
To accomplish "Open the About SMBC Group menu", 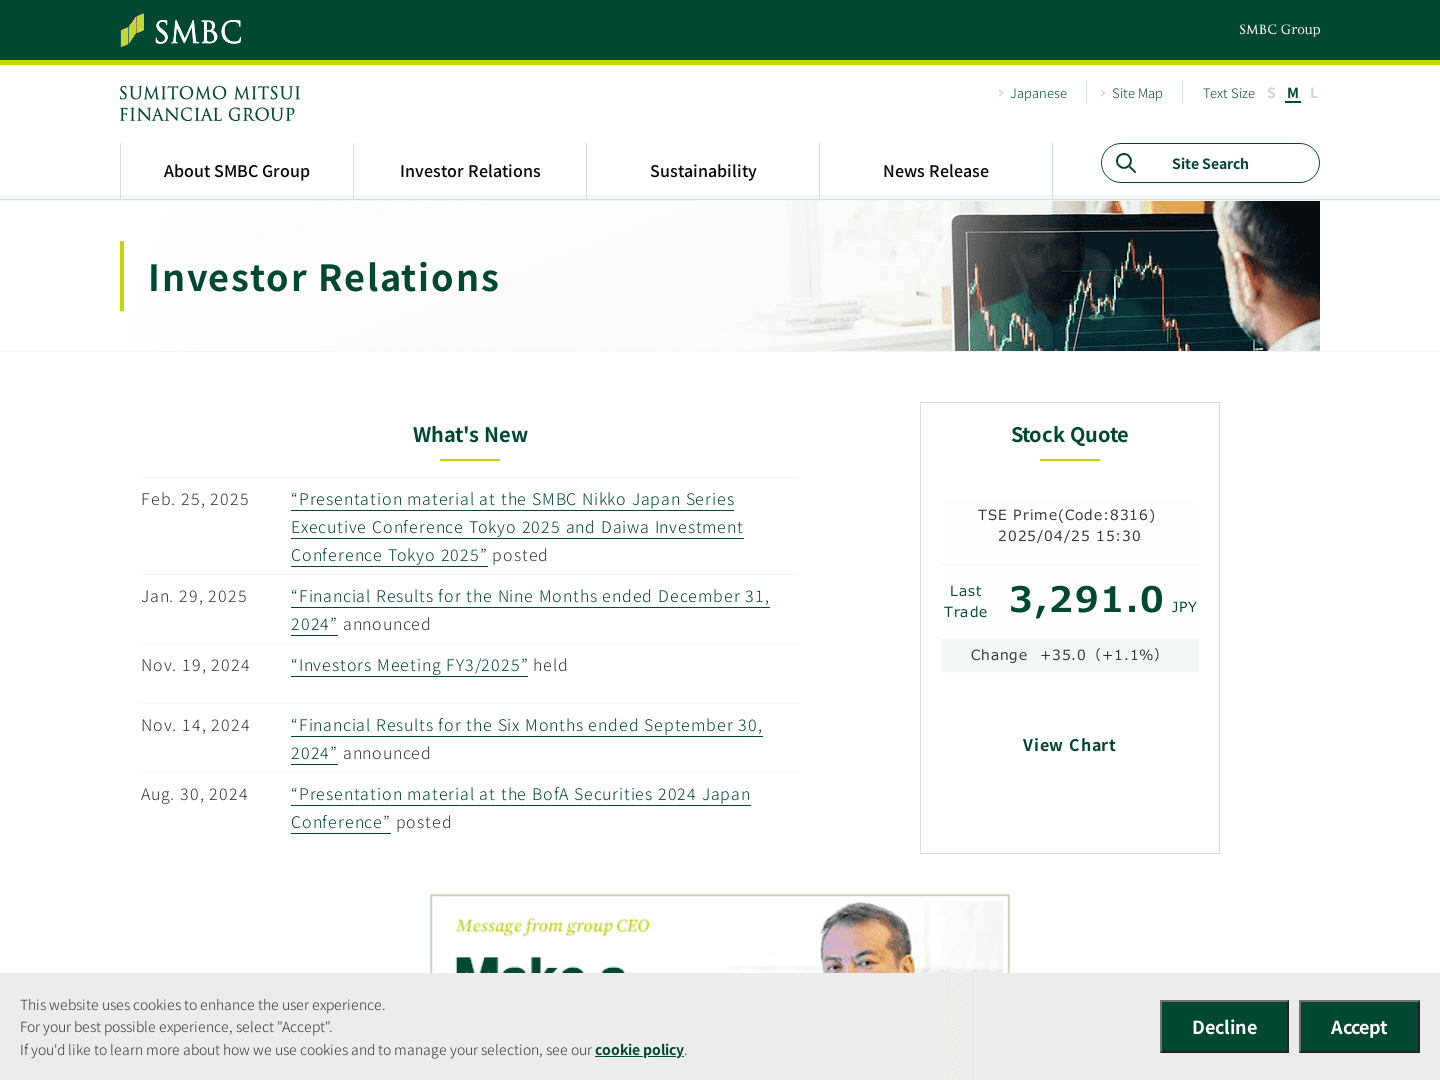I will (x=237, y=171).
